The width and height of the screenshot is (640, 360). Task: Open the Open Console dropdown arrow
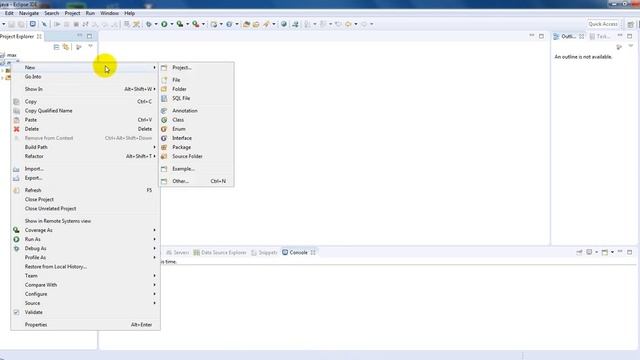point(612,252)
